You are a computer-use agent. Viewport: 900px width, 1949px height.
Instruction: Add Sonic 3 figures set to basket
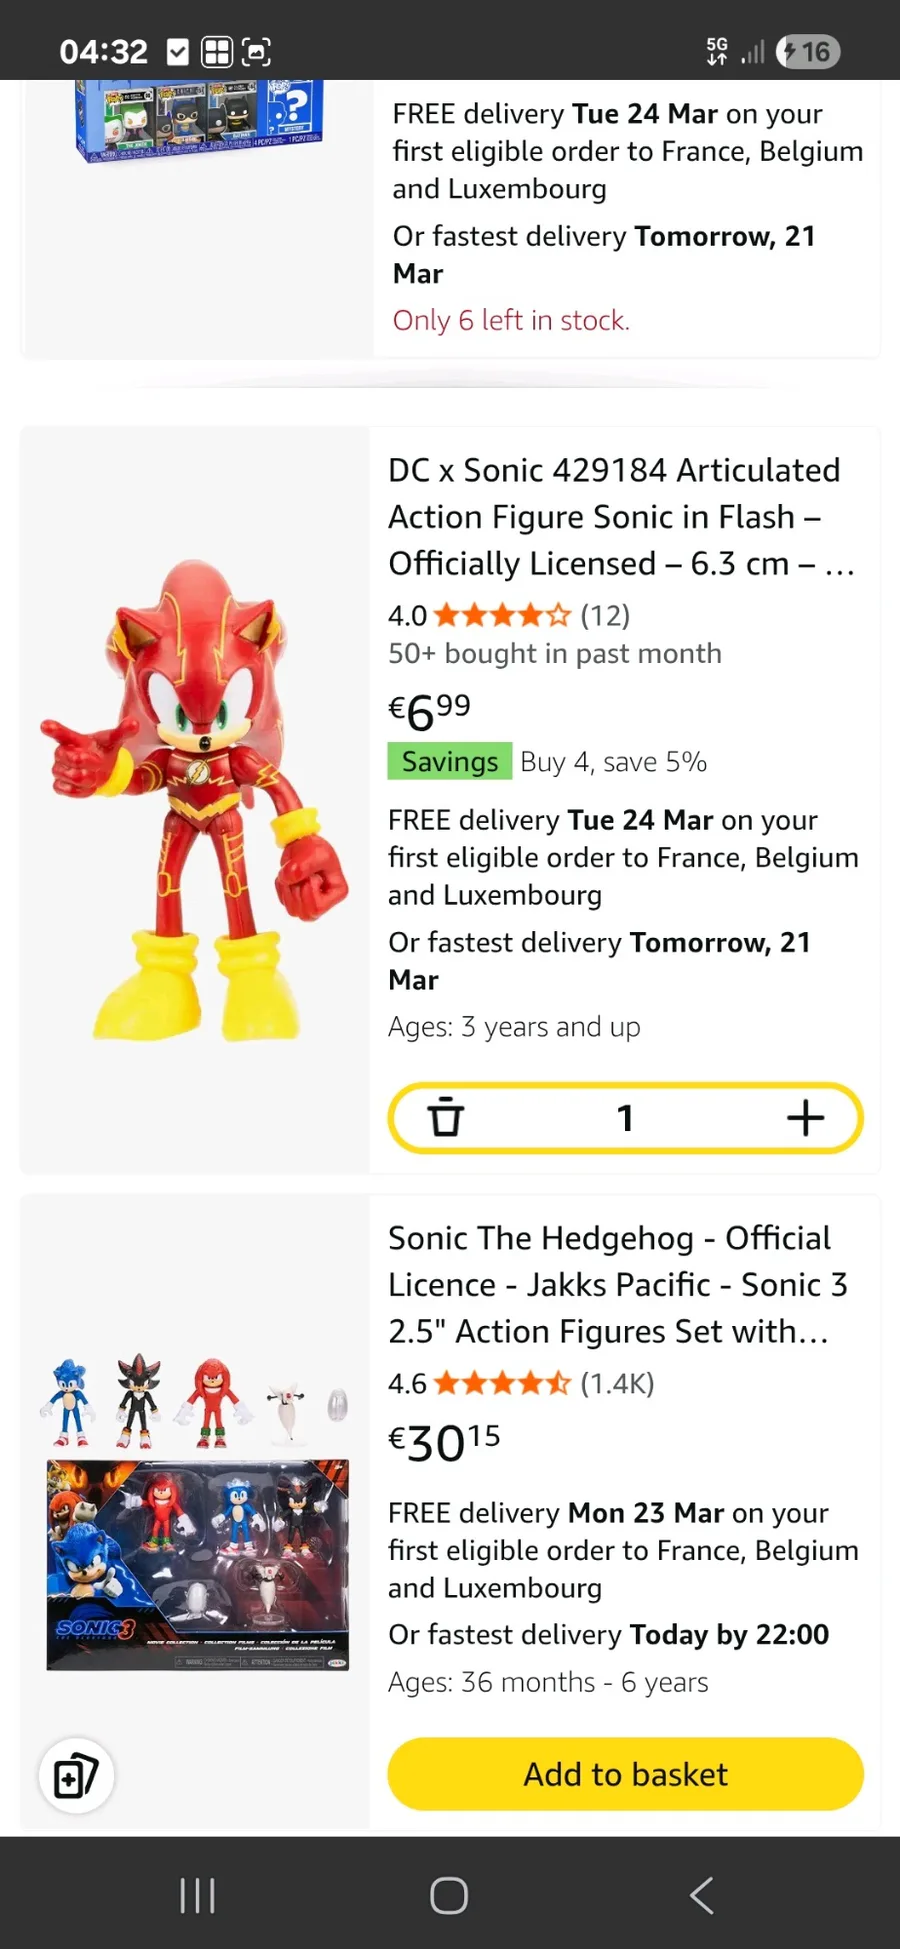pos(625,1774)
